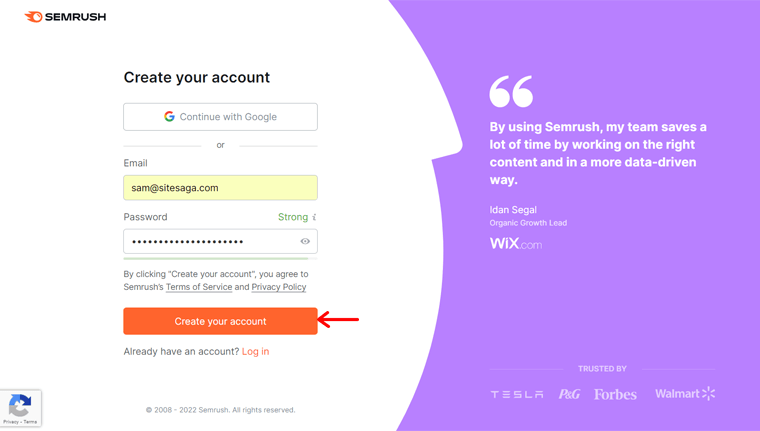Show password with eye icon
The height and width of the screenshot is (431, 760).
(305, 241)
